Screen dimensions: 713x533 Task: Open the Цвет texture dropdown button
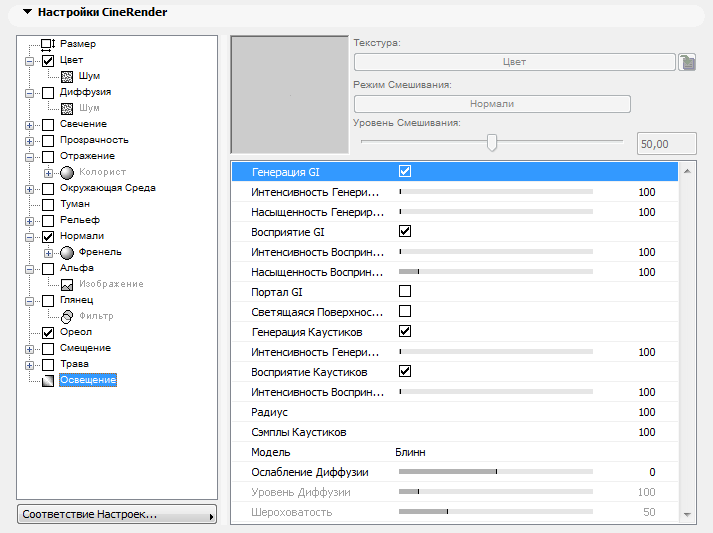(514, 62)
